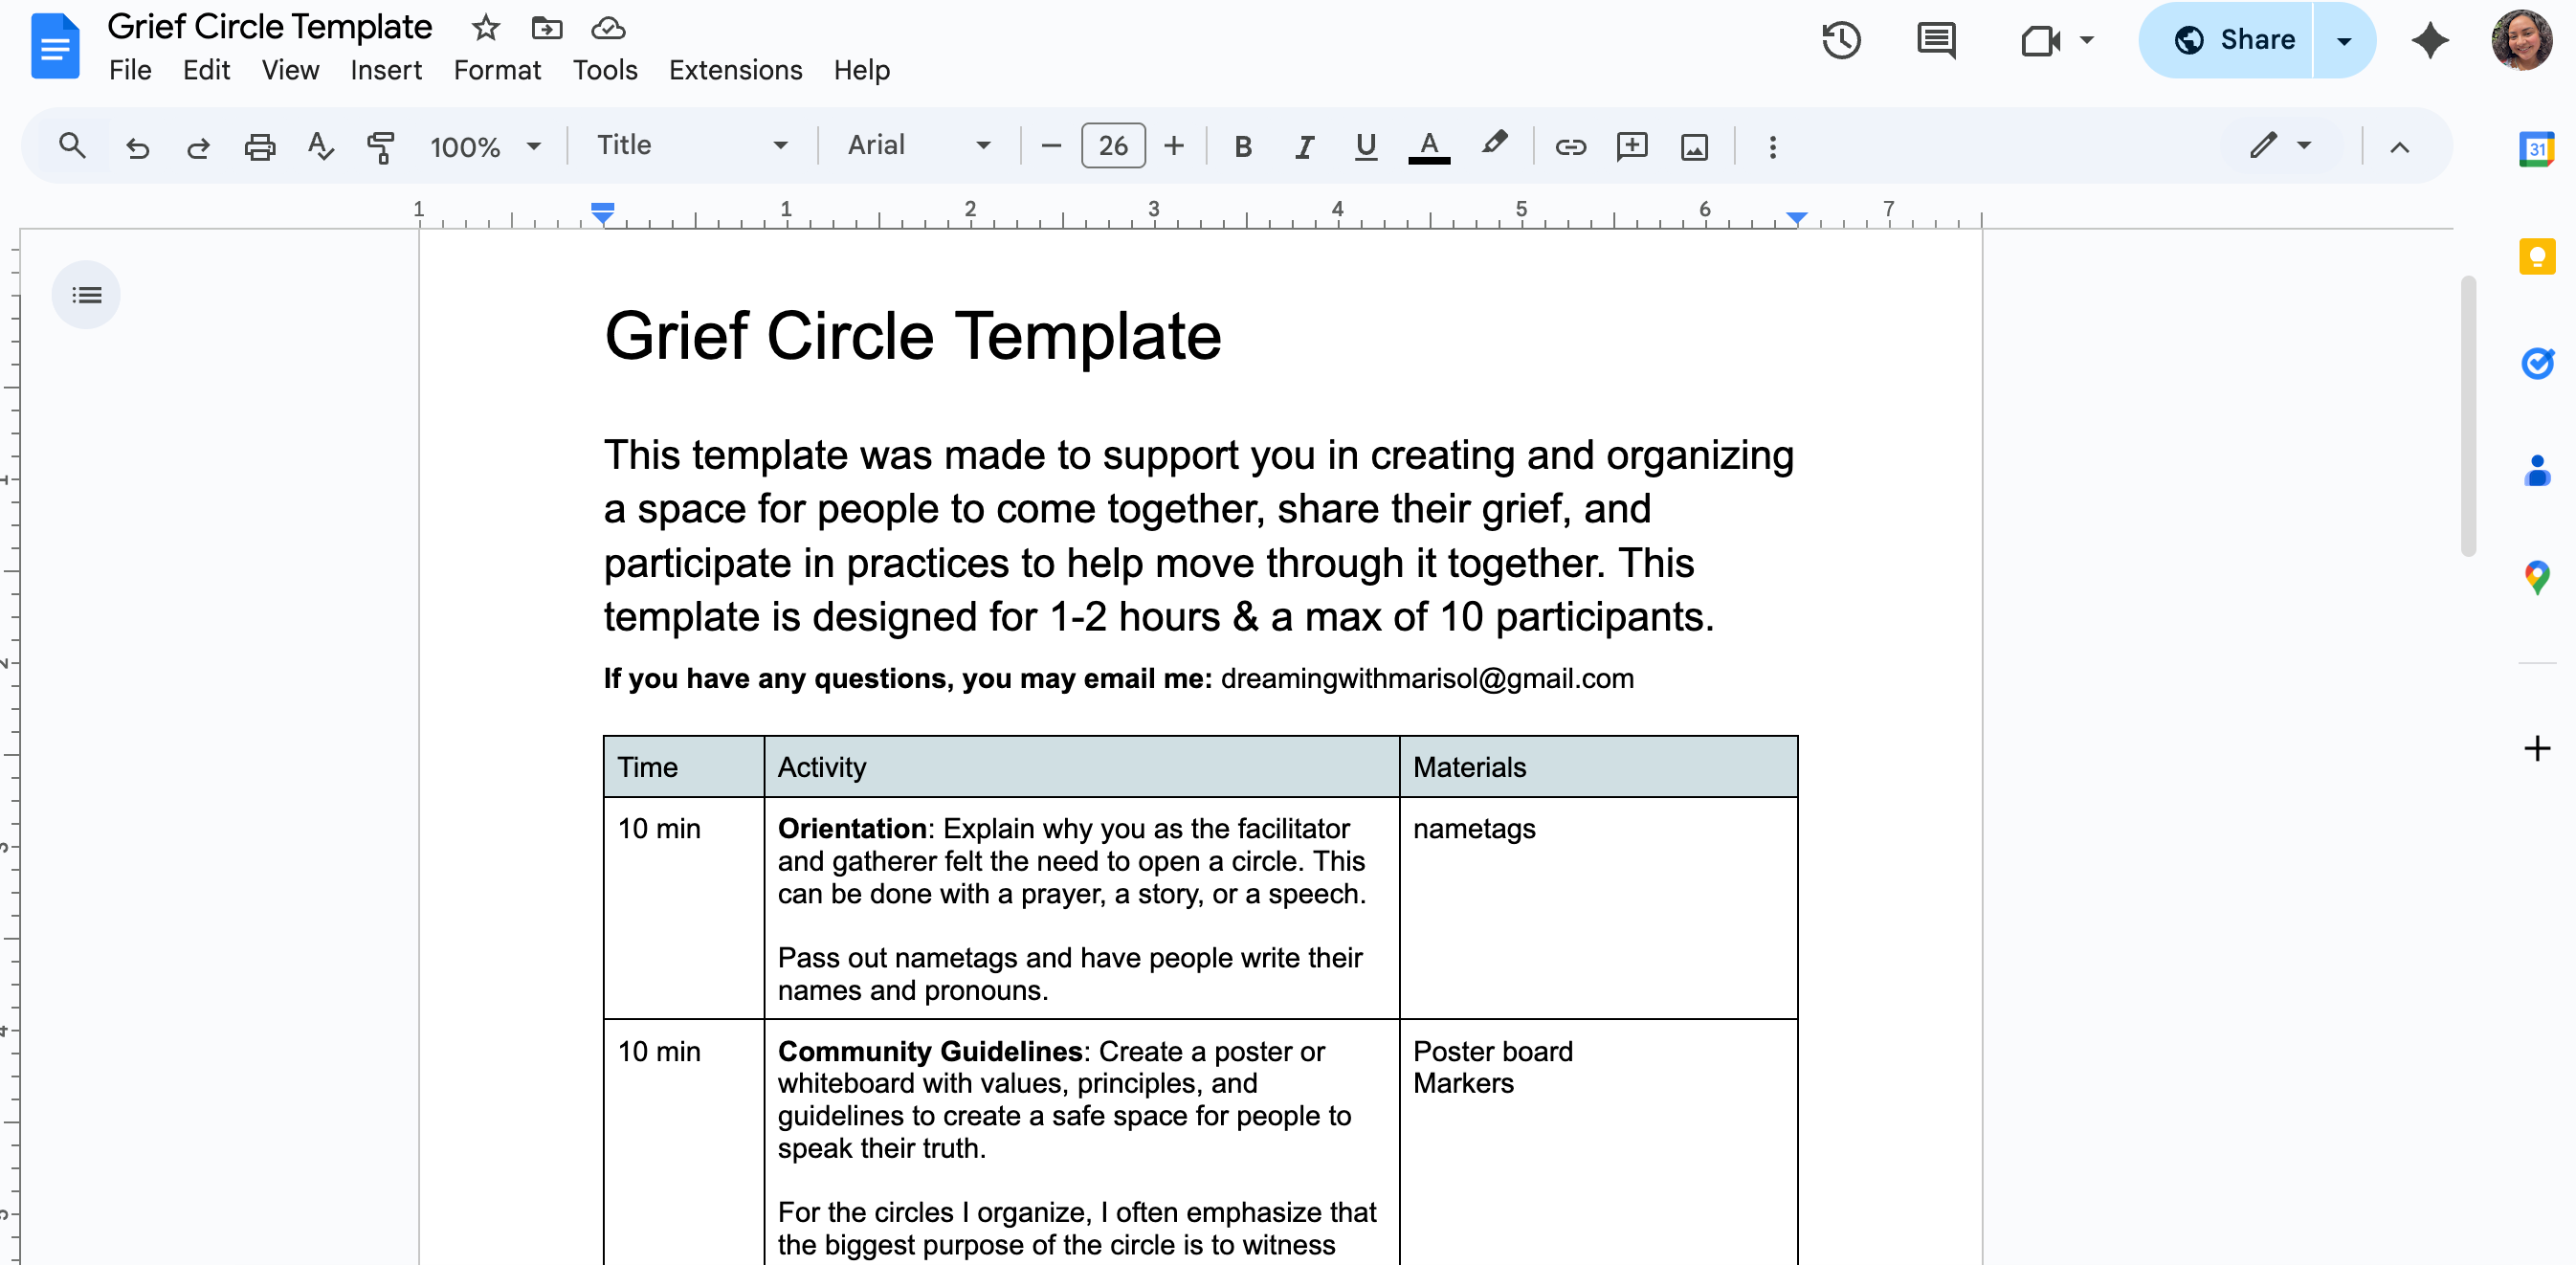Show document outline panel
The height and width of the screenshot is (1265, 2576).
[87, 295]
